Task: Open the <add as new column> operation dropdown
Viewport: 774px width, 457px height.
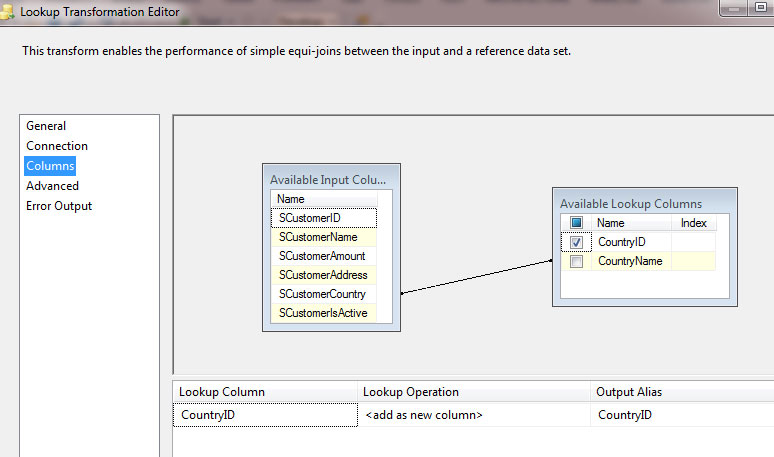Action: tap(474, 415)
